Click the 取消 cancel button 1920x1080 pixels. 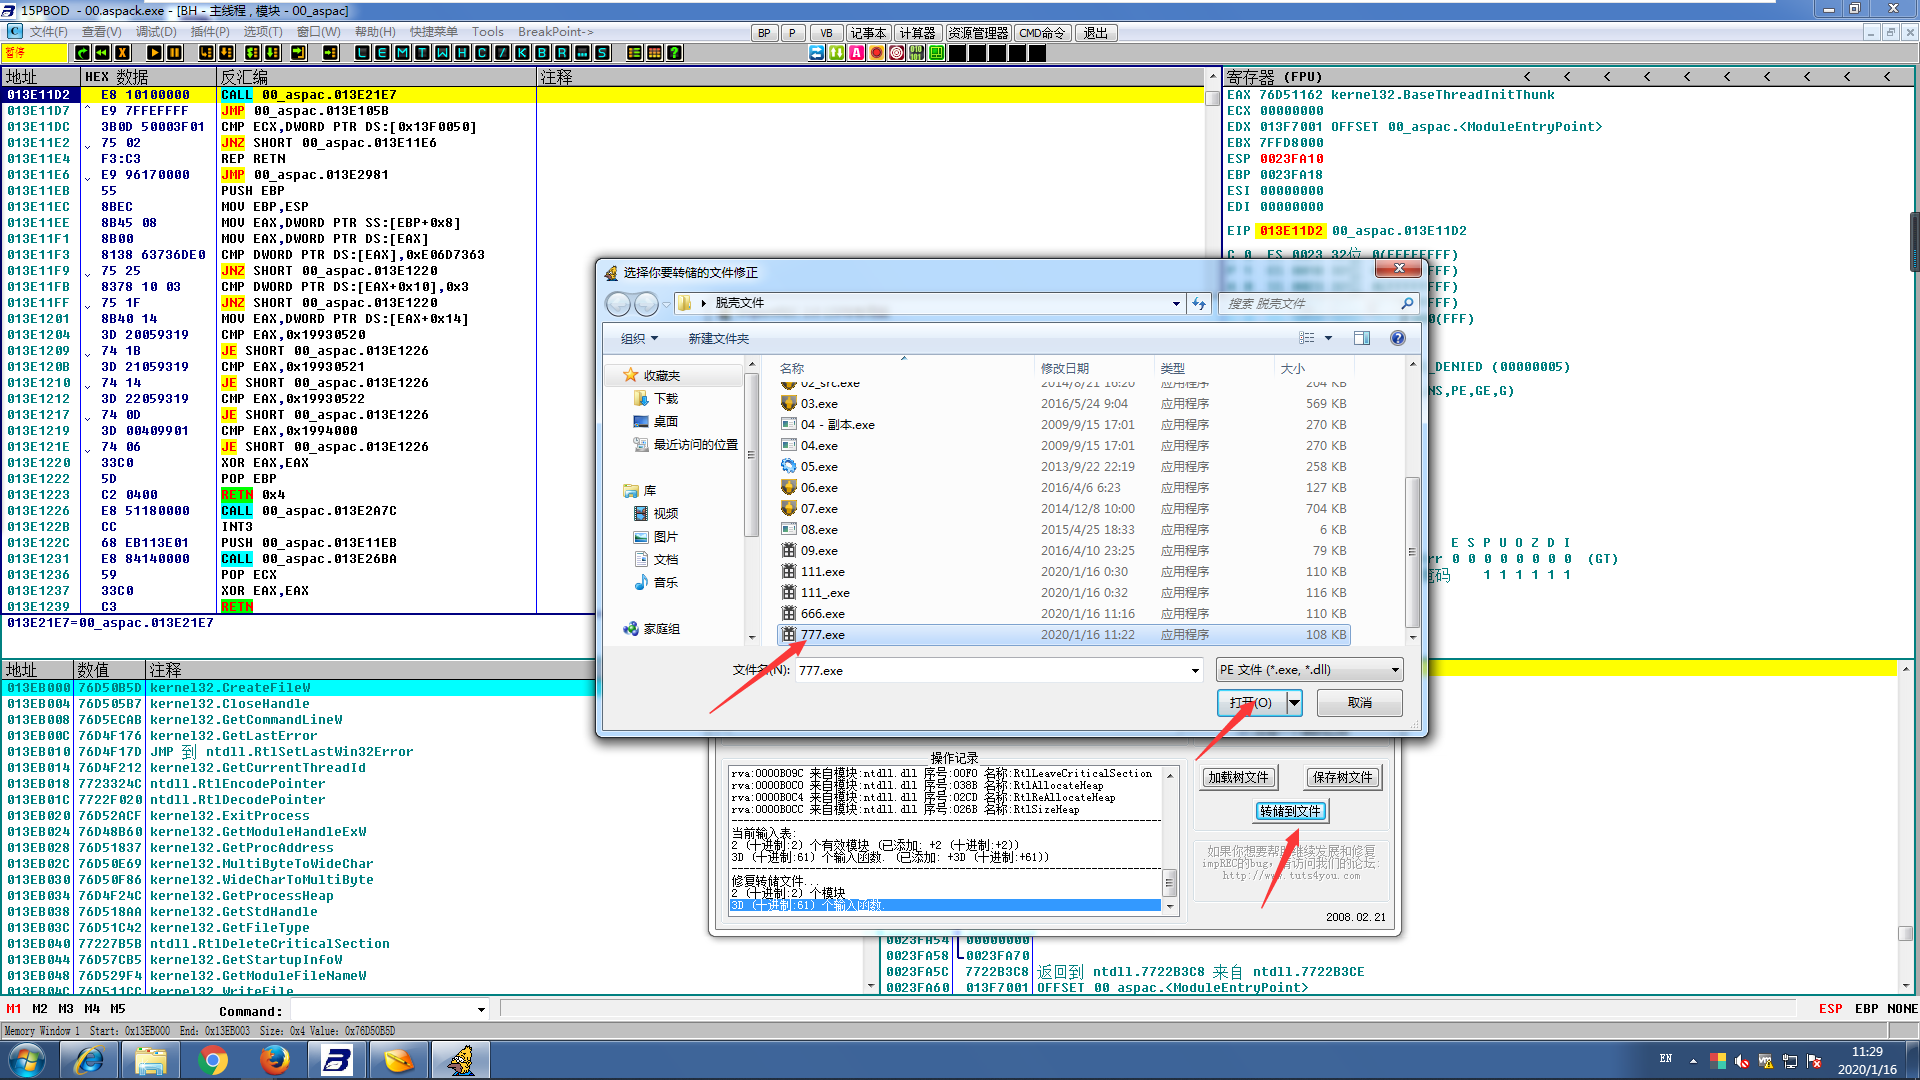pos(1359,703)
